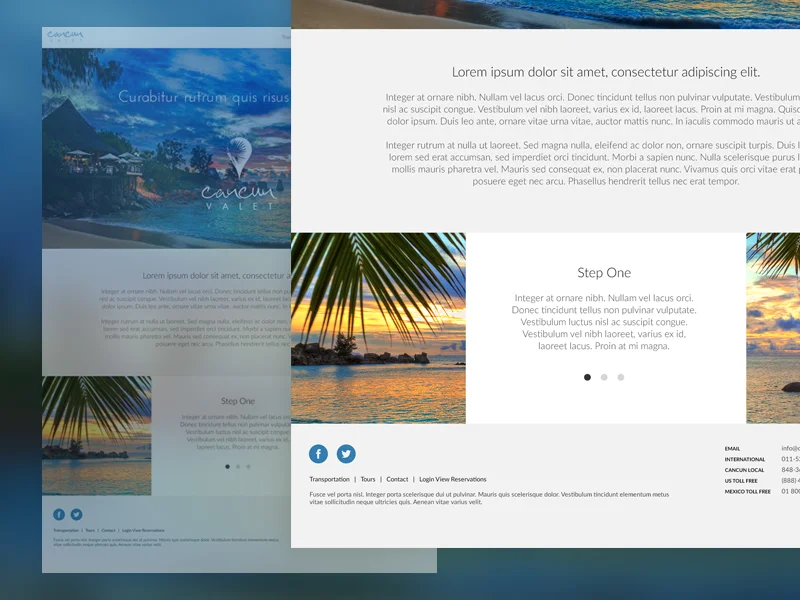Click the INTERNATIONAL label in footer

point(745,459)
